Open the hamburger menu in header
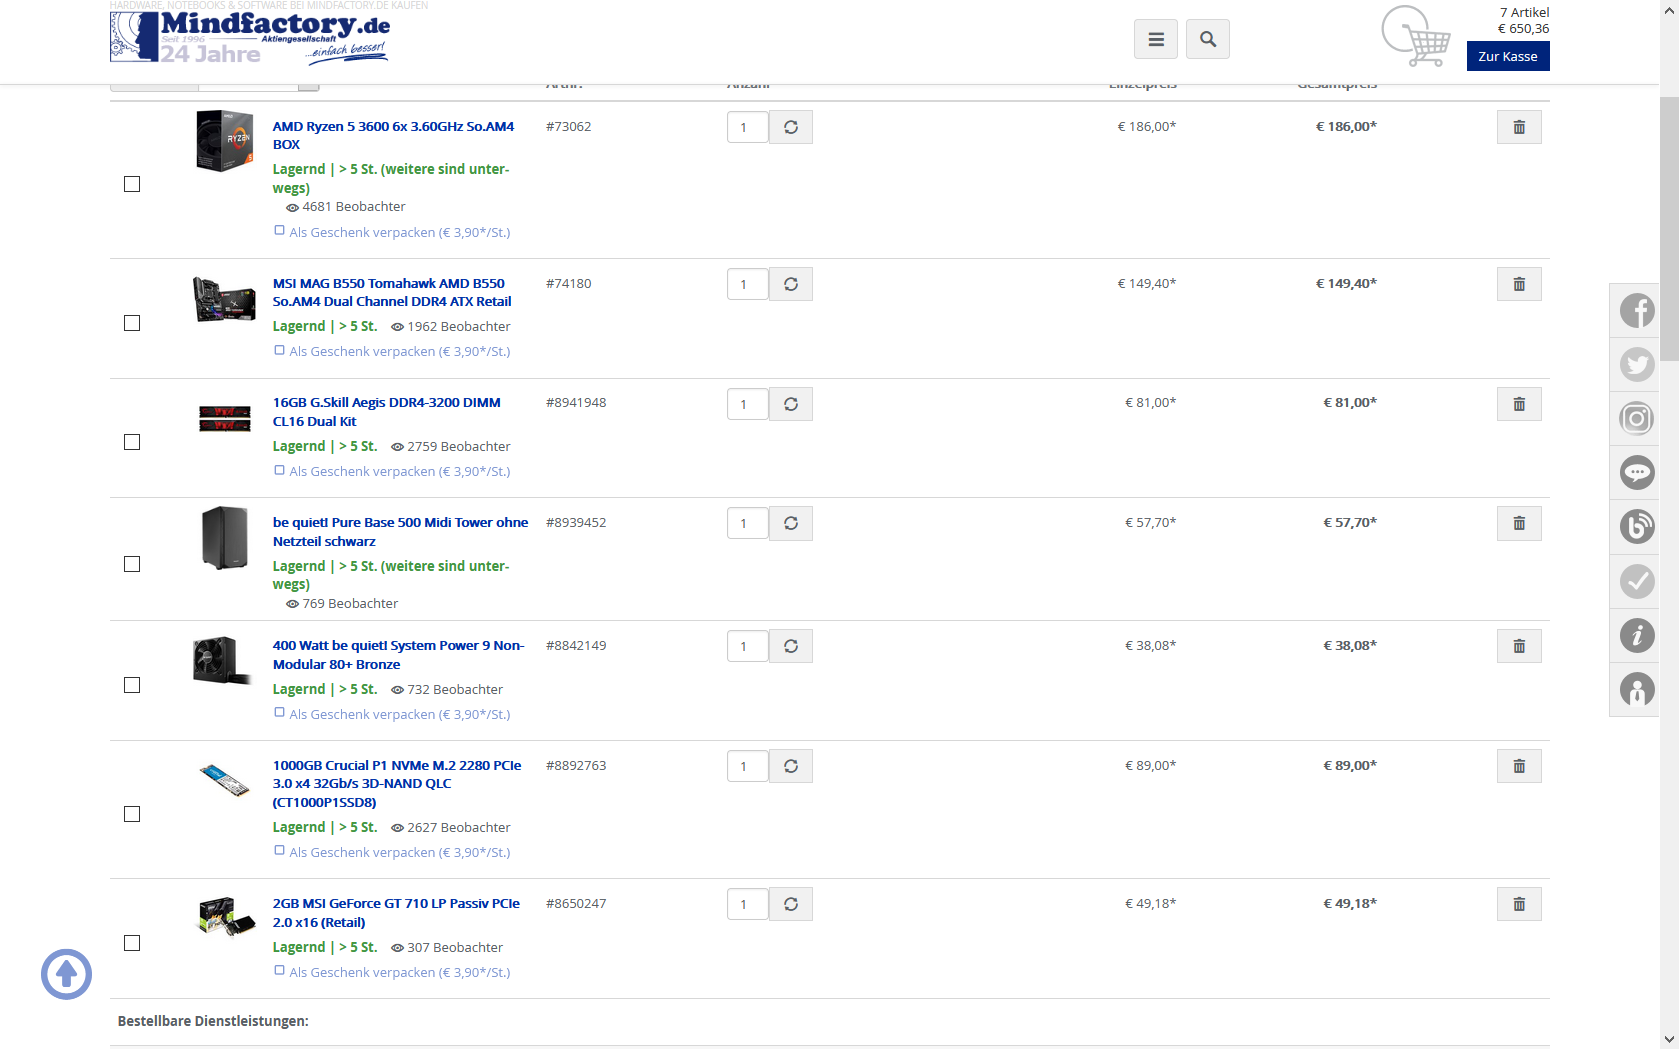Image resolution: width=1679 pixels, height=1049 pixels. point(1156,39)
